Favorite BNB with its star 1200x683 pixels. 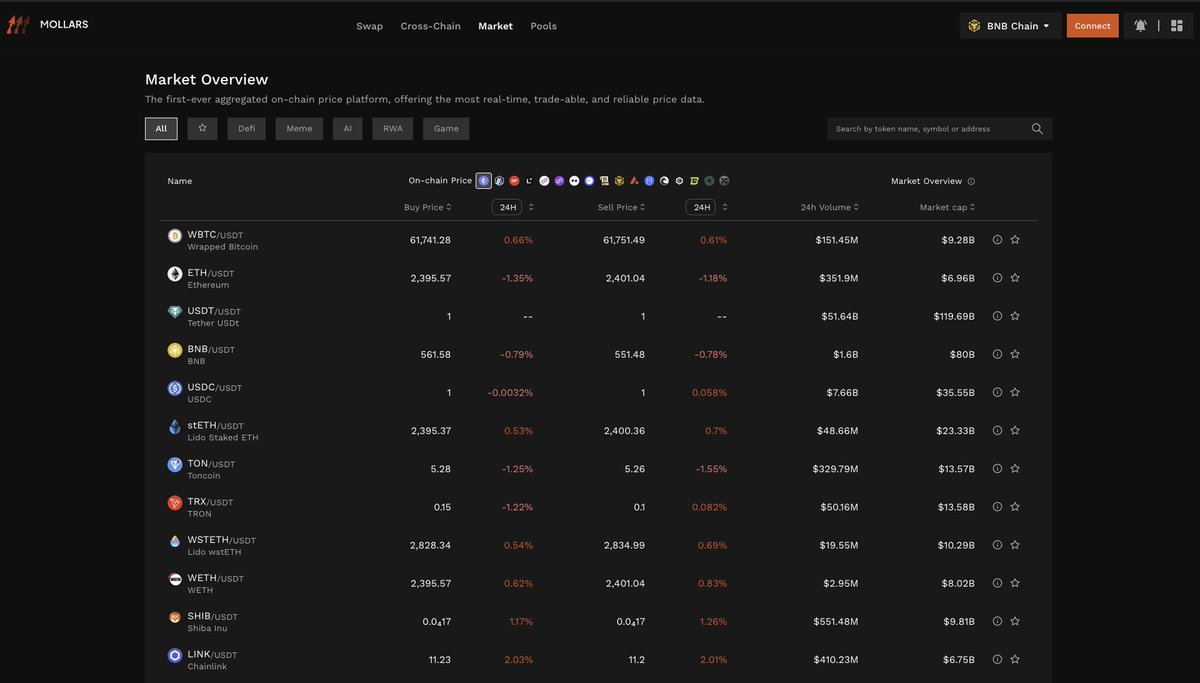tap(1015, 354)
